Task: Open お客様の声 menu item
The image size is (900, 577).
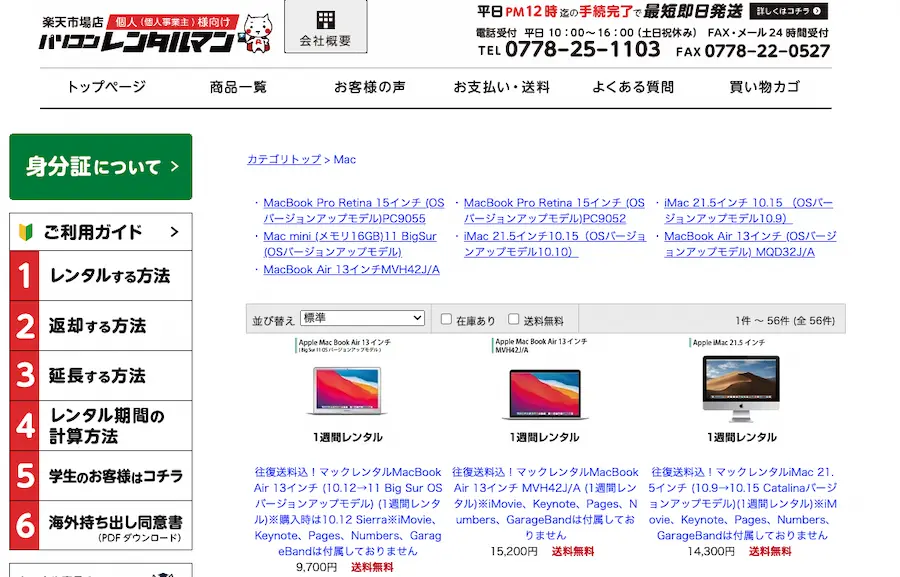Action: [370, 87]
